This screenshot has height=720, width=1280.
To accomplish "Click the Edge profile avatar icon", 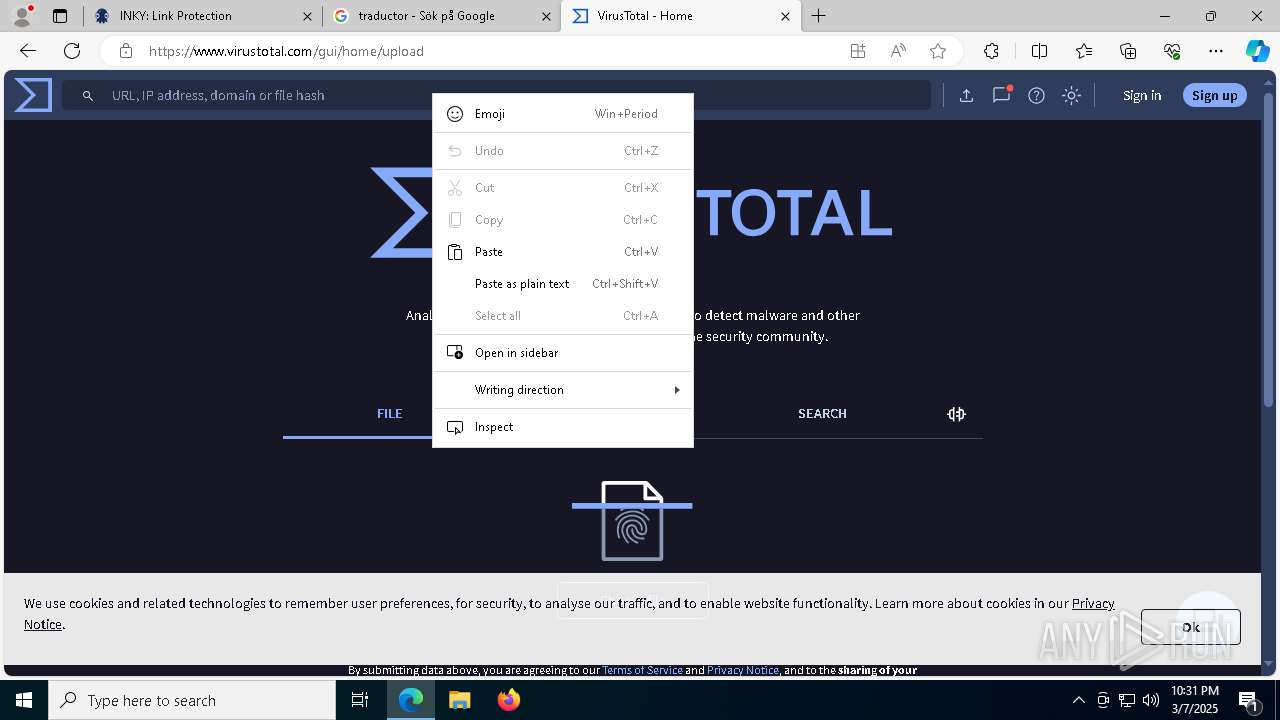I will click(22, 16).
